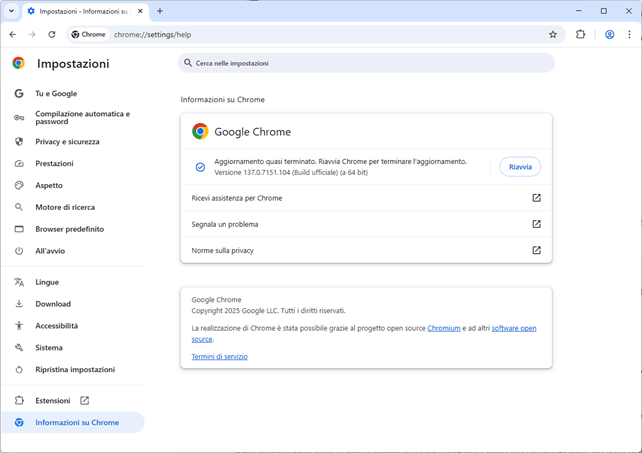This screenshot has height=453, width=642.
Task: Click the window icon beside Browser predefinito
Action: pyautogui.click(x=19, y=229)
